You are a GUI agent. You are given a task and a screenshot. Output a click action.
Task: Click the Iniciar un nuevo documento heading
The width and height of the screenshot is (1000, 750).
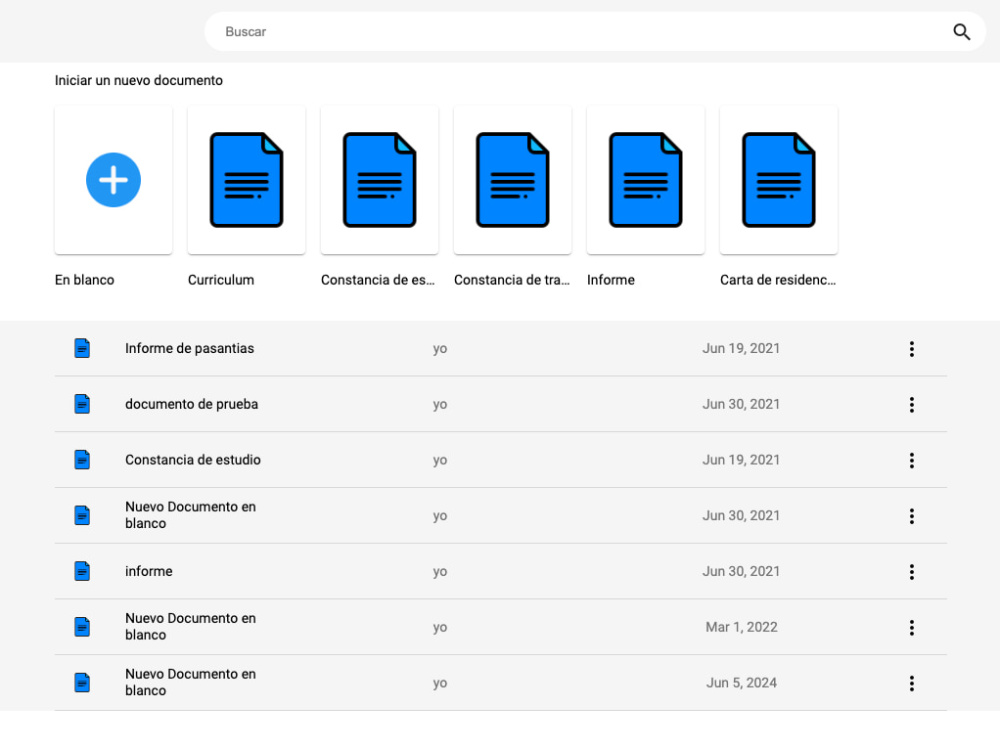click(x=138, y=80)
